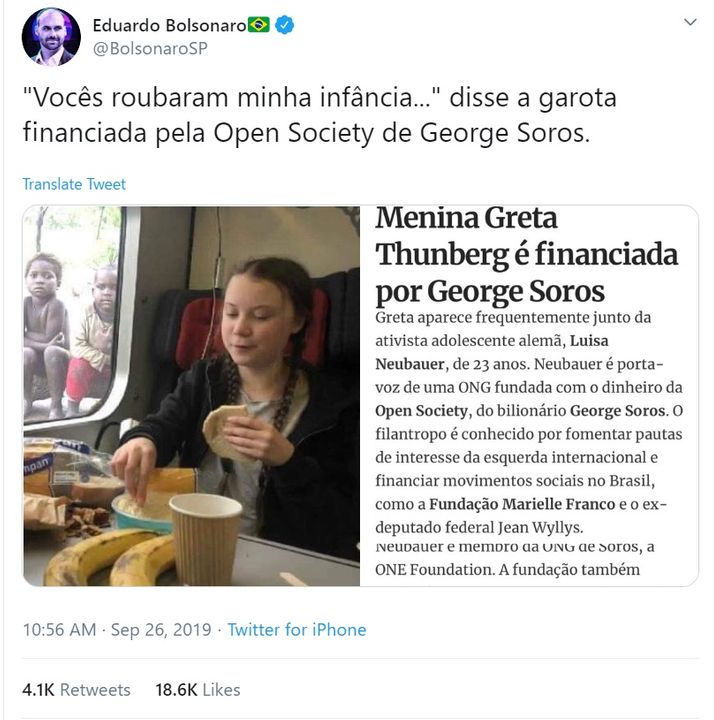Viewport: 714px width, 720px height.
Task: View the 4.1K Retweets list
Action: point(76,690)
